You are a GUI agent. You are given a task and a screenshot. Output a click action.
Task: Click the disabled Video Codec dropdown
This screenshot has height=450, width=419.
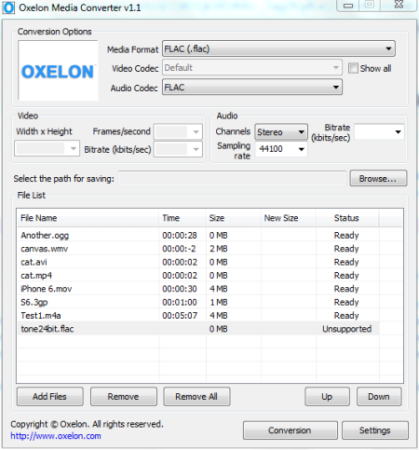(252, 68)
